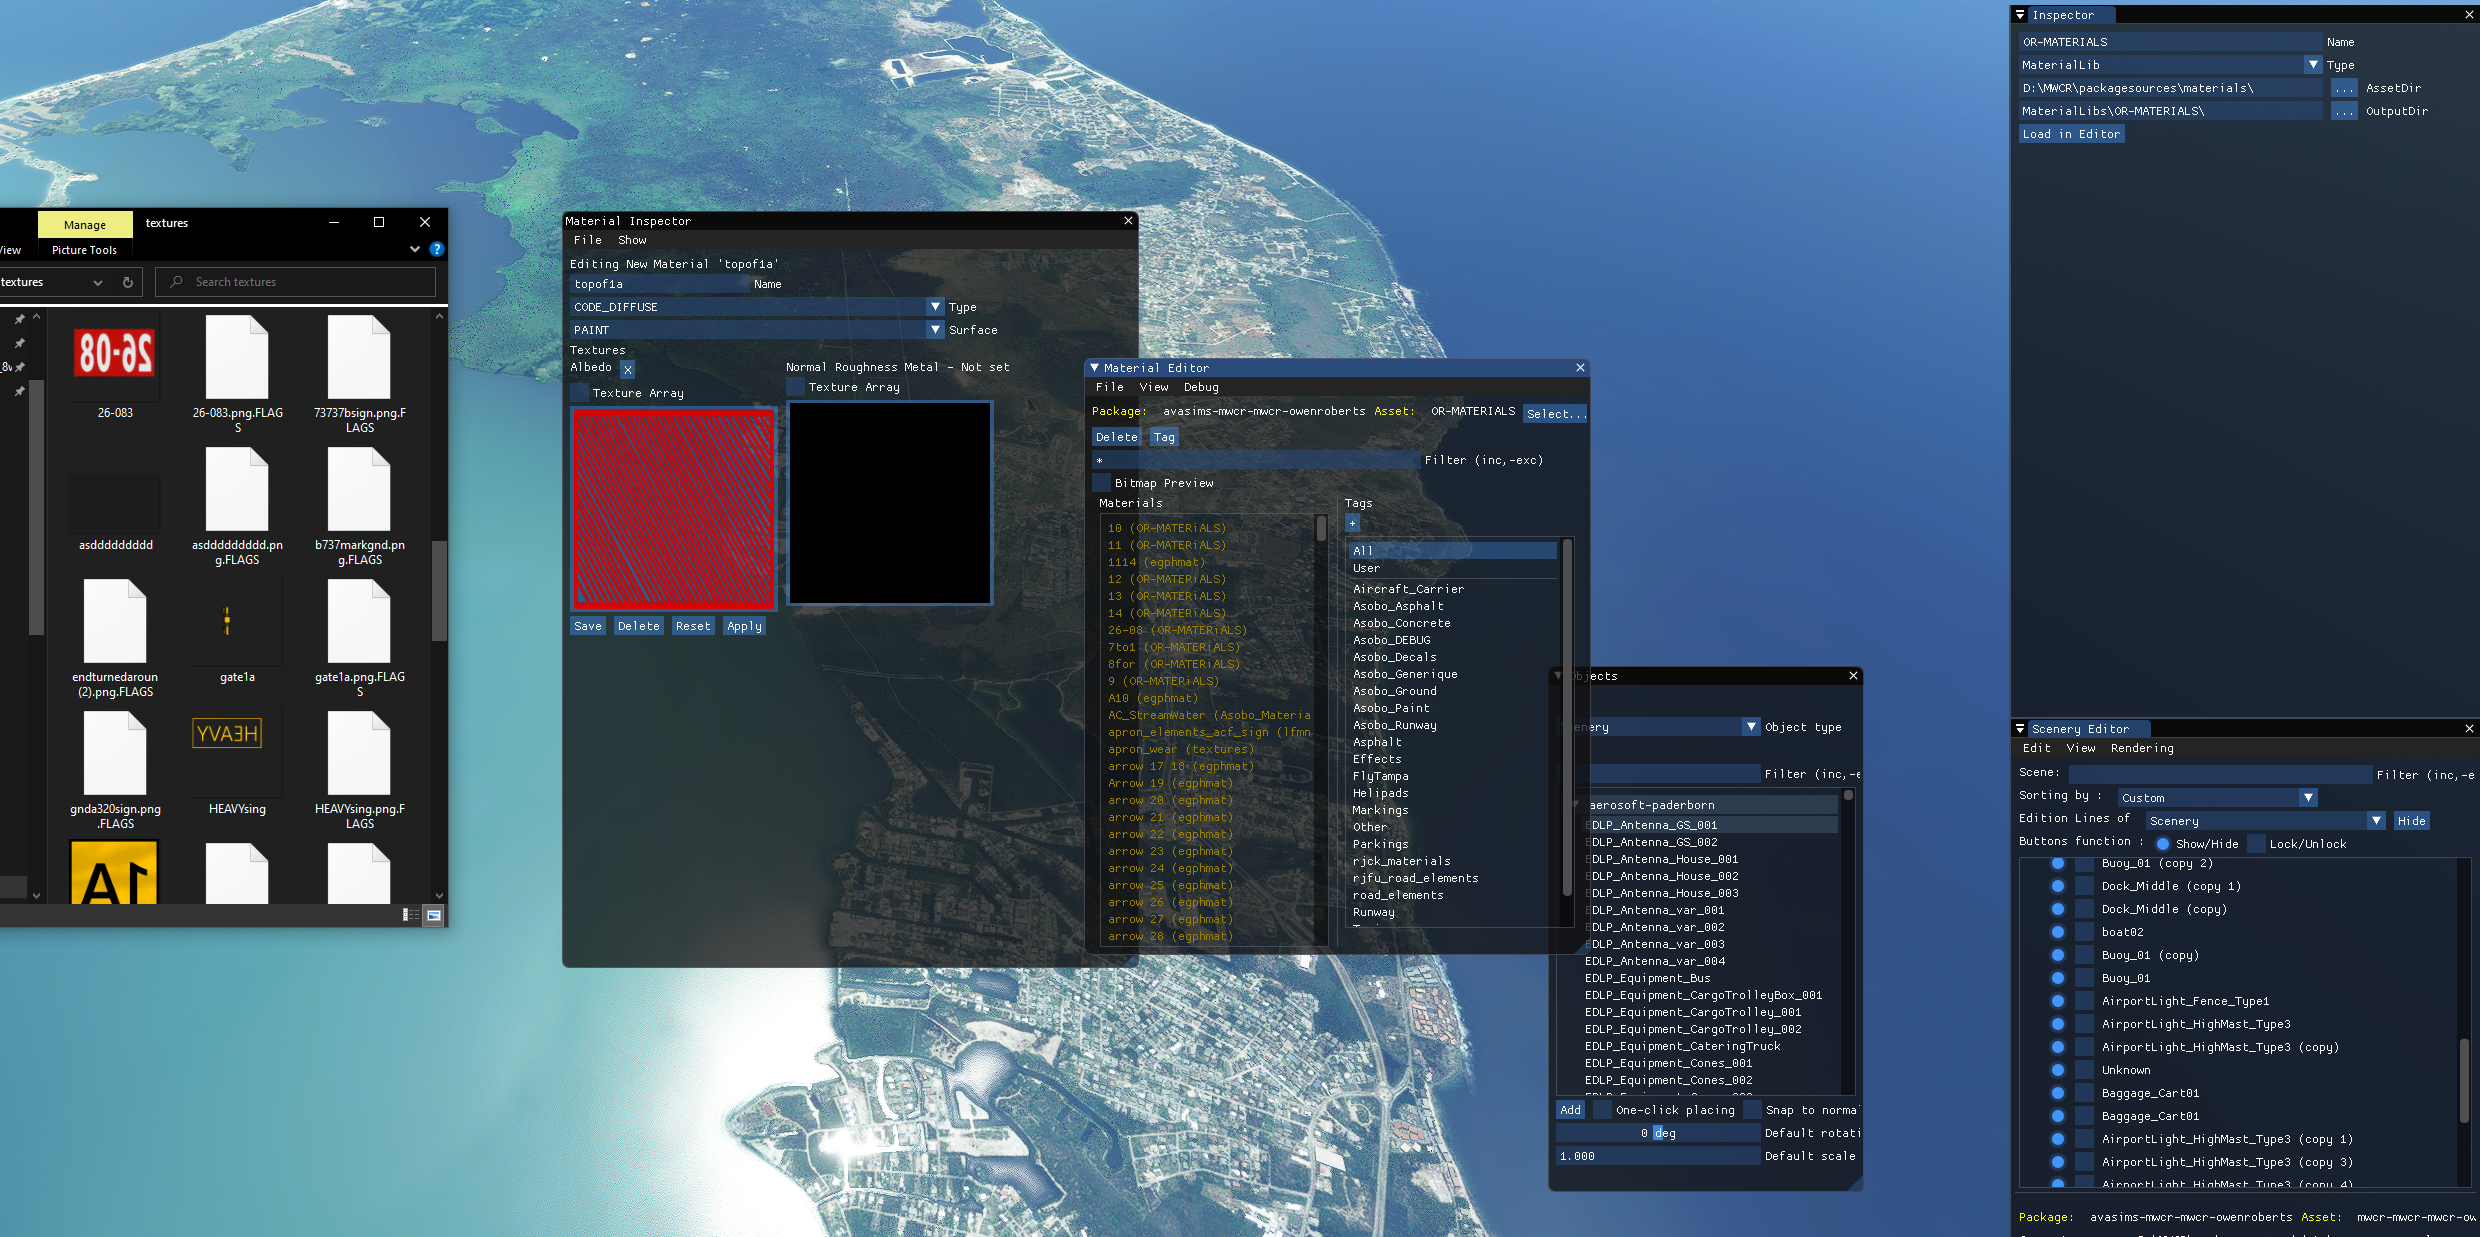Collapse the Material Editor window triangle
2480x1237 pixels.
pyautogui.click(x=1094, y=368)
